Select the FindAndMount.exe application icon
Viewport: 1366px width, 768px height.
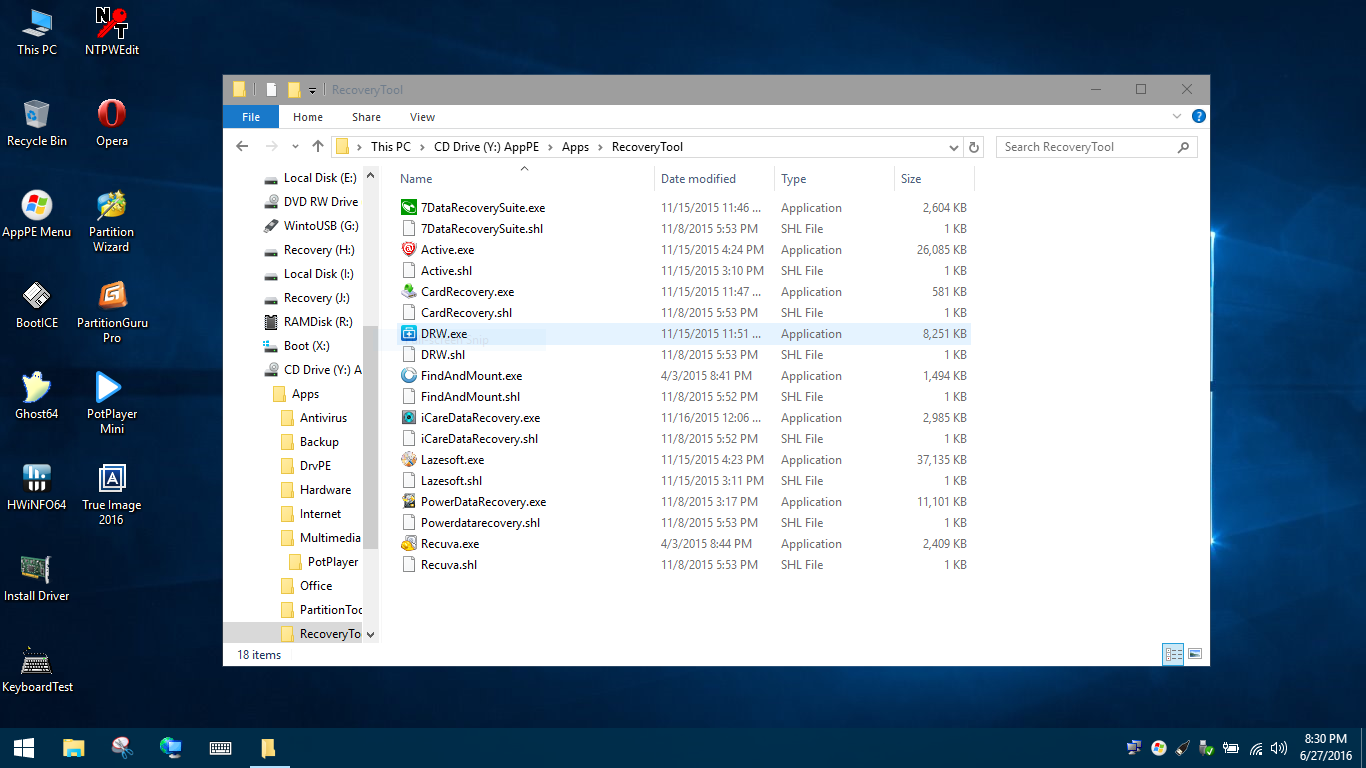408,376
